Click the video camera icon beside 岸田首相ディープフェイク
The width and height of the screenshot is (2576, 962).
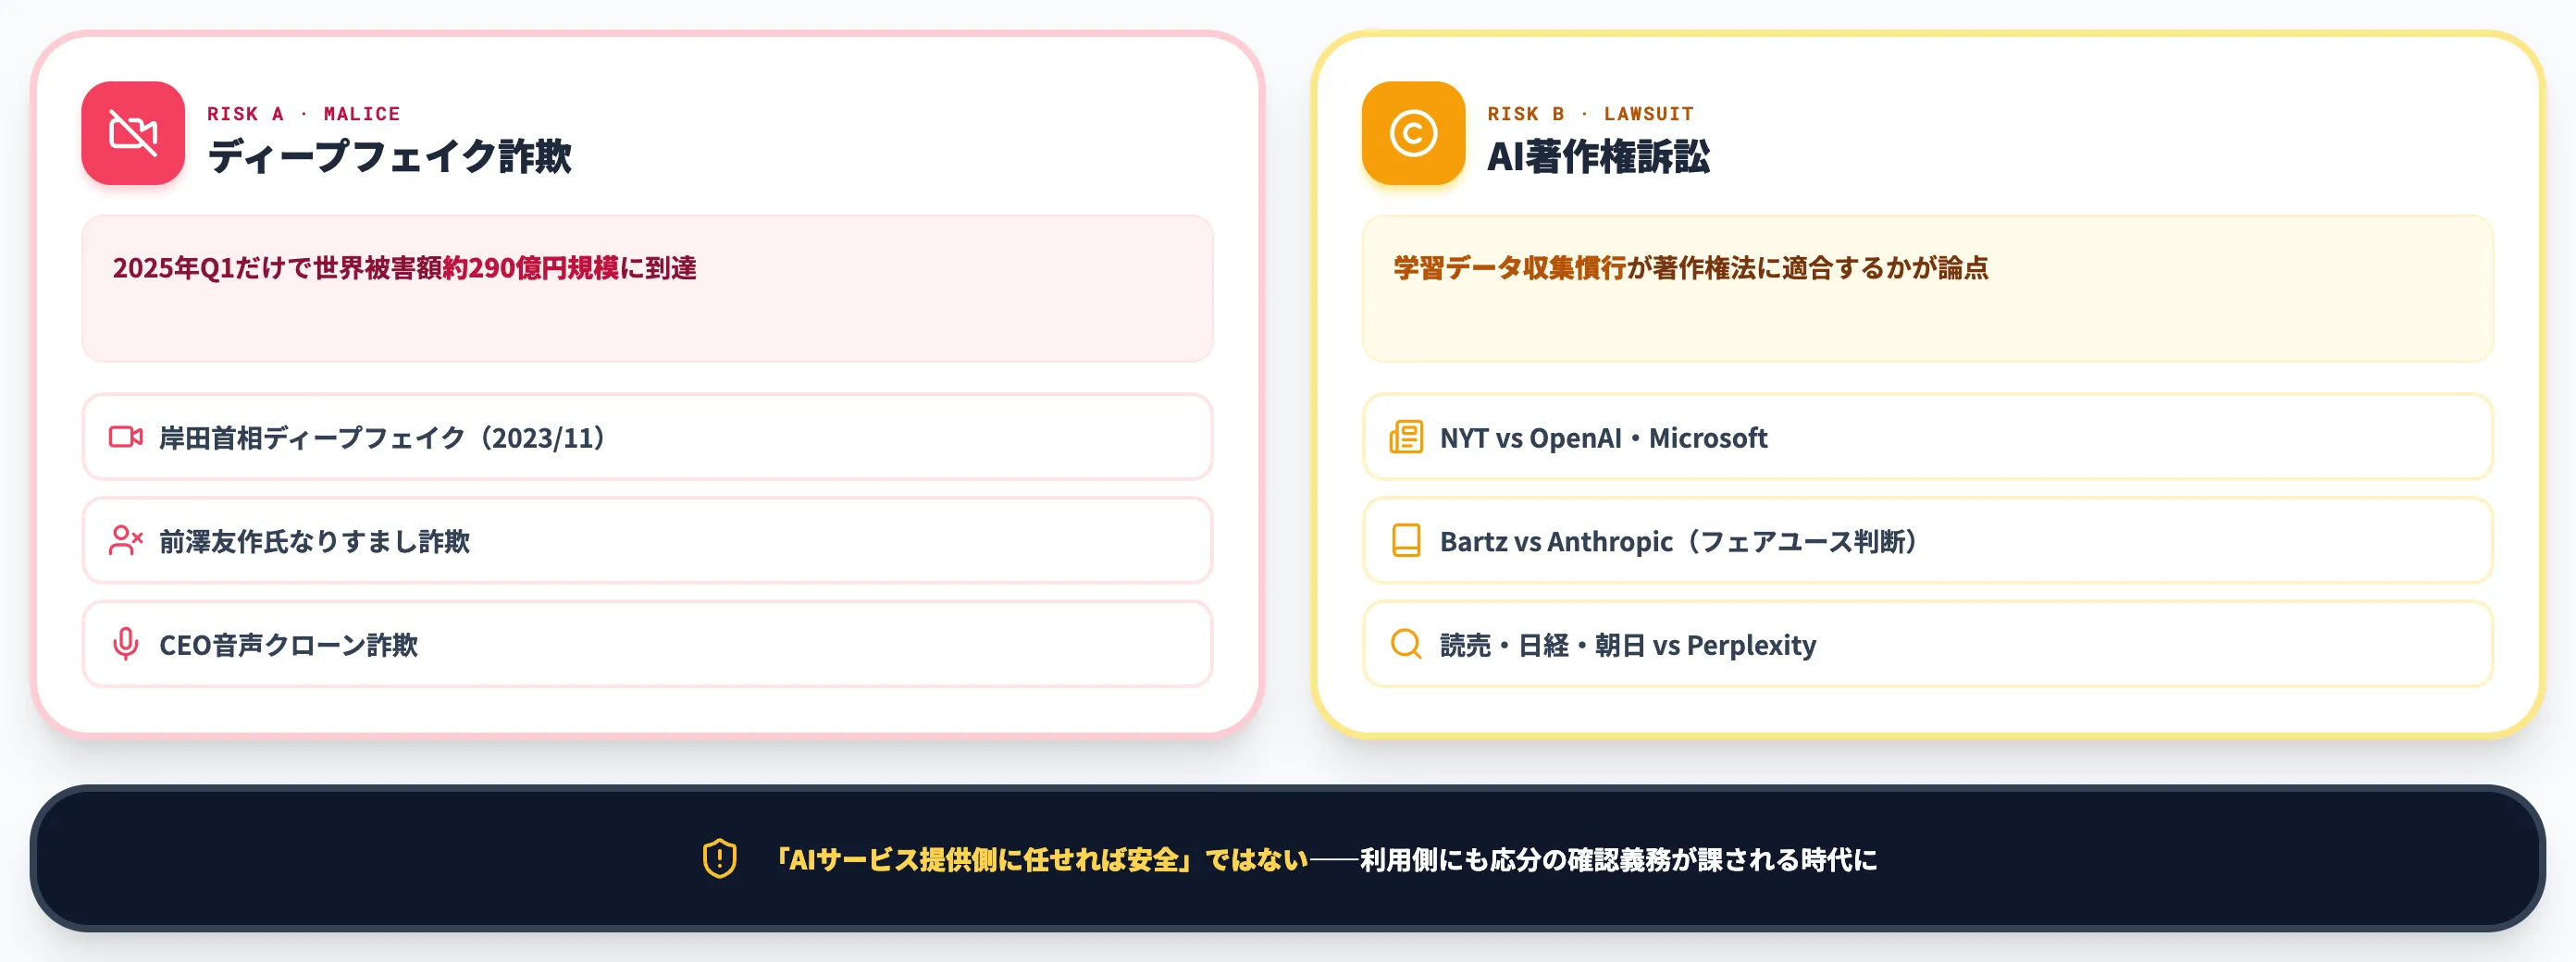(x=126, y=437)
